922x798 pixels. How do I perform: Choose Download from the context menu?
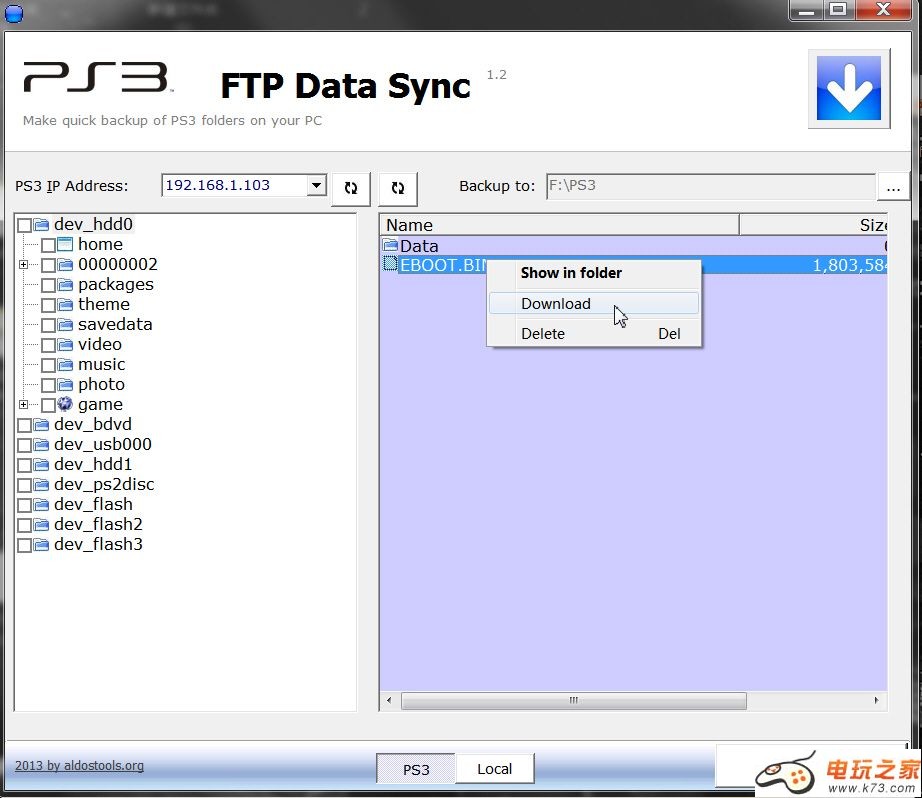(556, 304)
